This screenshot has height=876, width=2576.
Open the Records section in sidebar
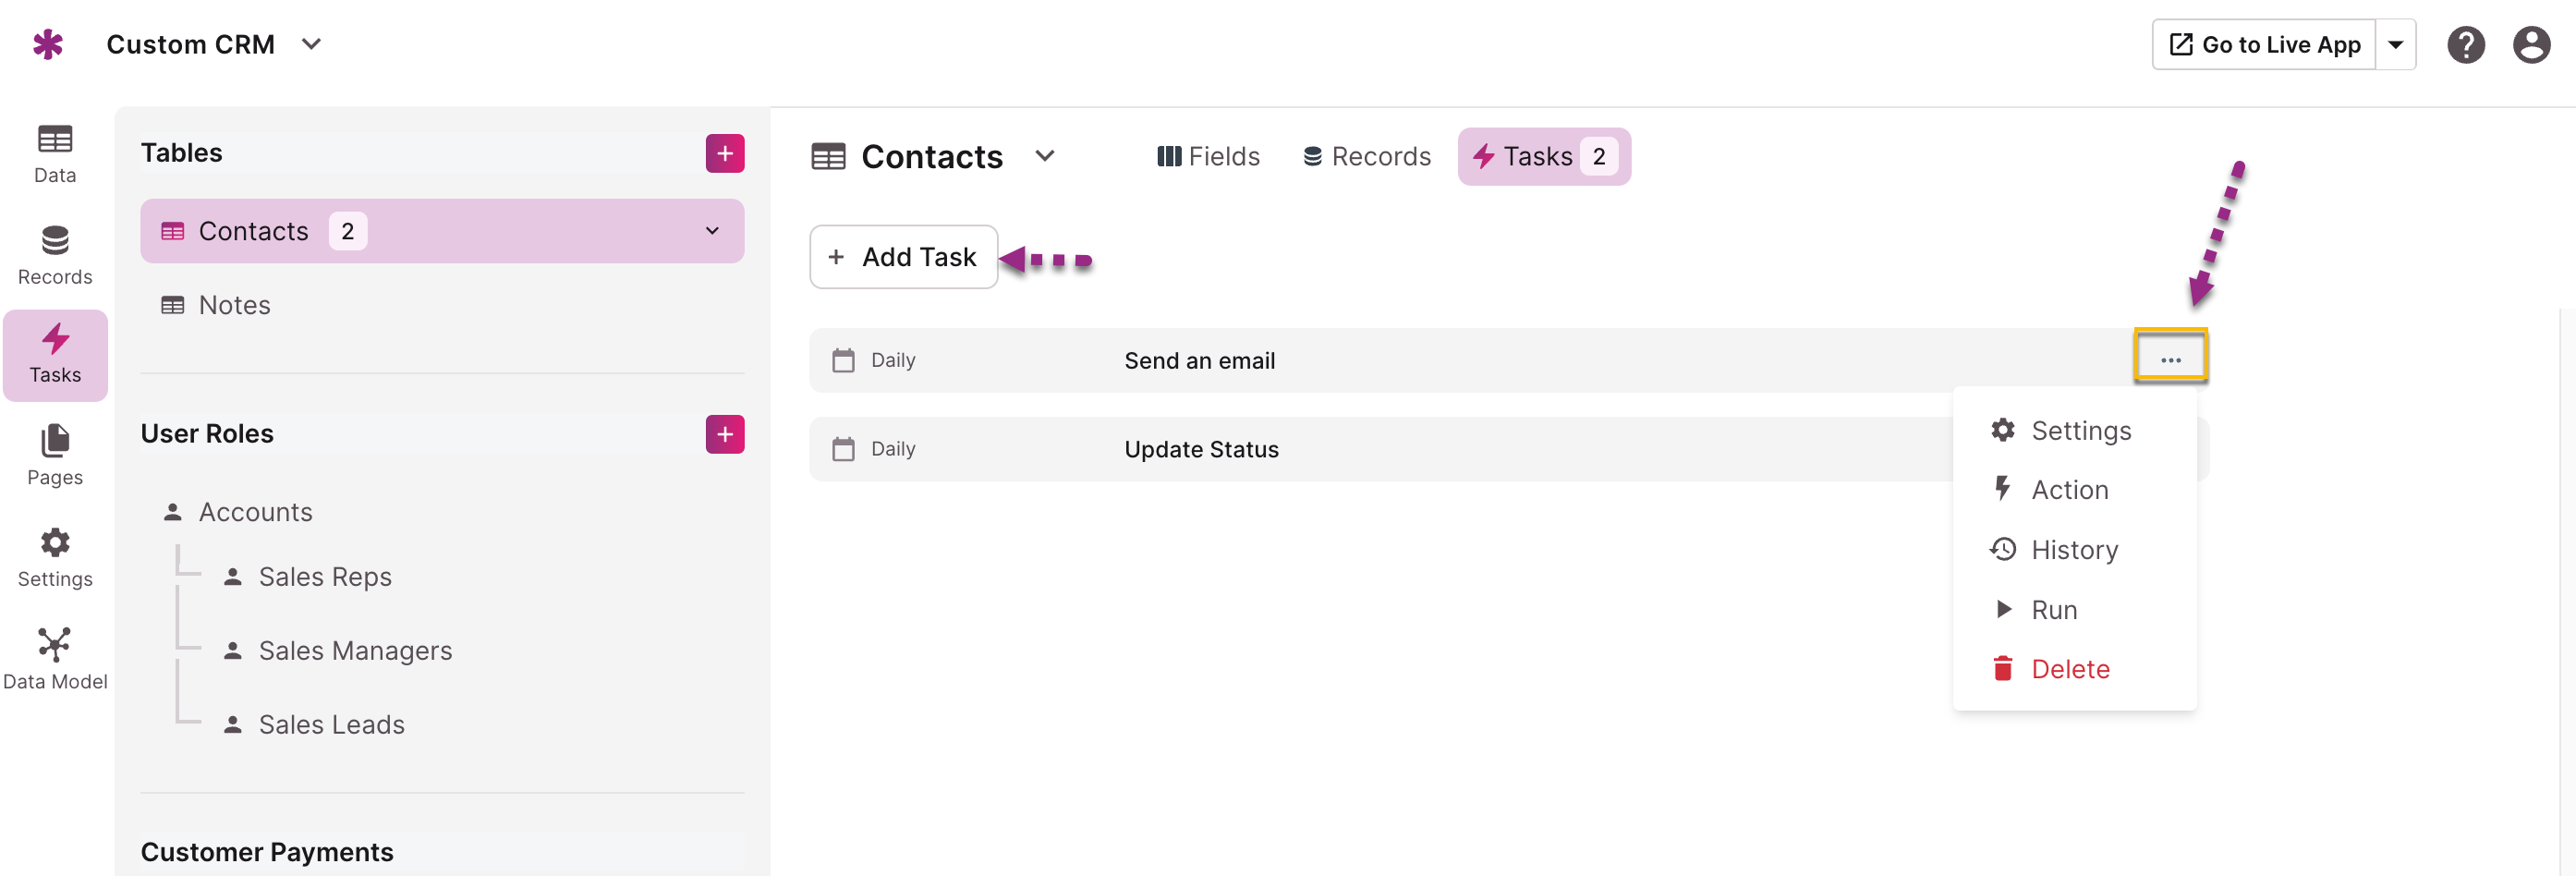coord(55,255)
